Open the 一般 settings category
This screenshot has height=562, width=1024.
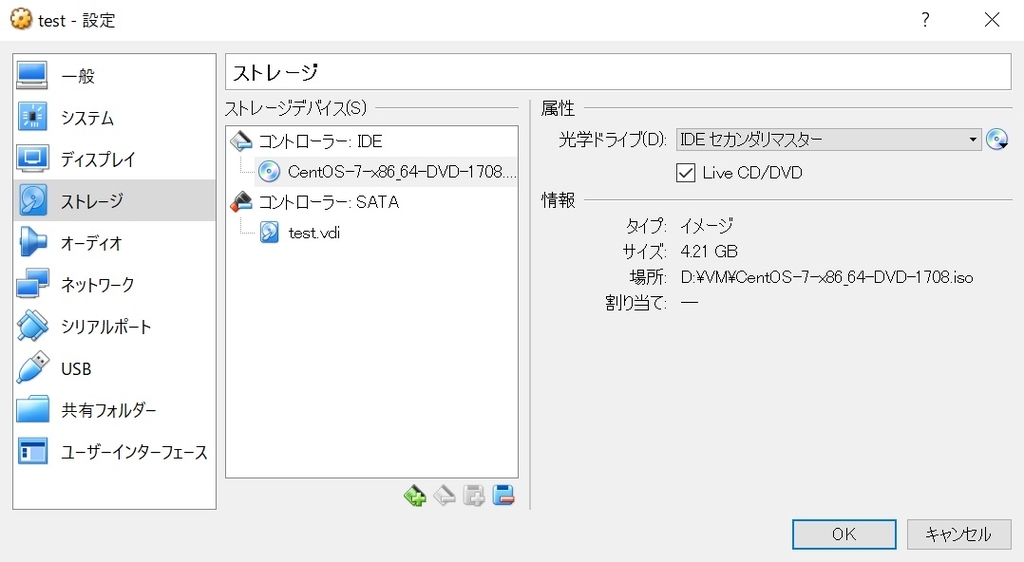114,76
